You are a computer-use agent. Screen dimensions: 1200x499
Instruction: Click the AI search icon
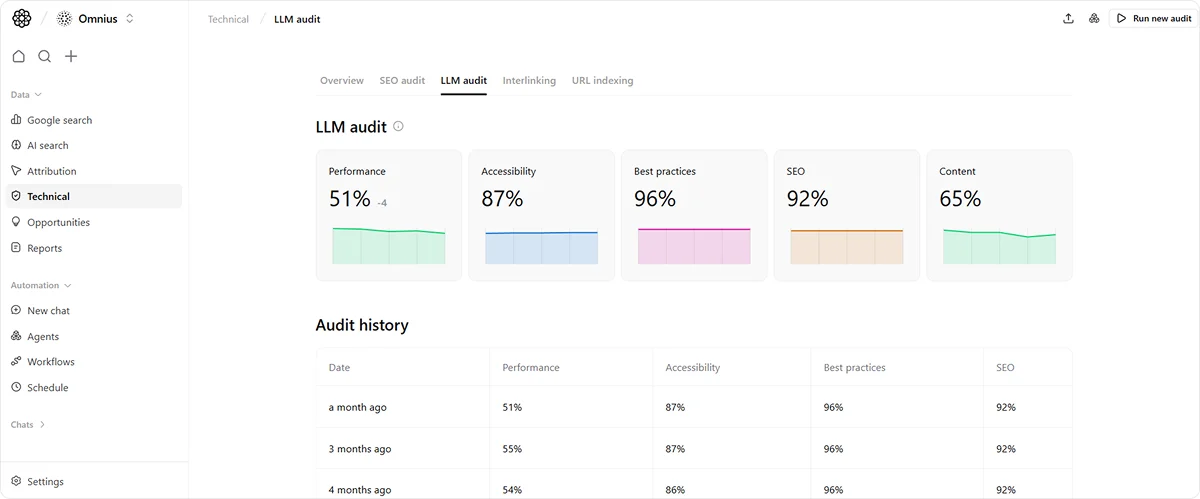coord(16,145)
